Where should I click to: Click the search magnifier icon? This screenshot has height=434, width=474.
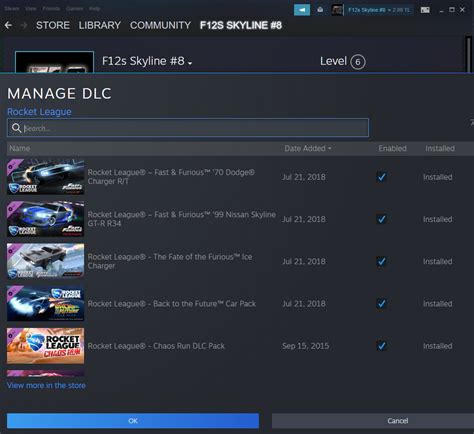tap(16, 128)
